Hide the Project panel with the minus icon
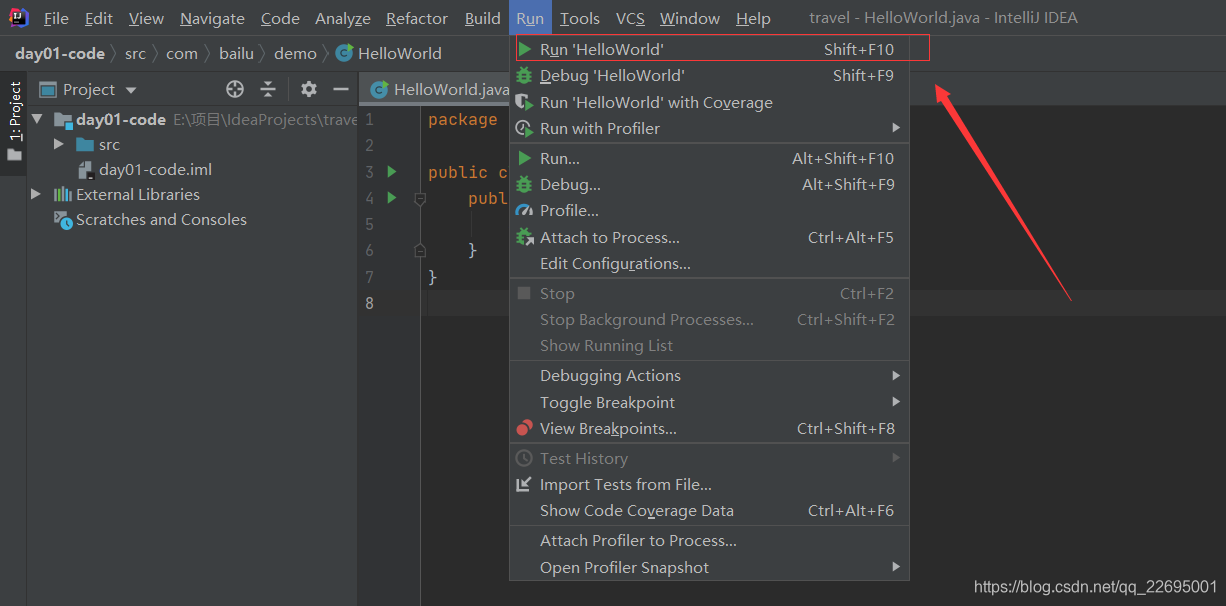This screenshot has width=1226, height=606. (x=341, y=89)
